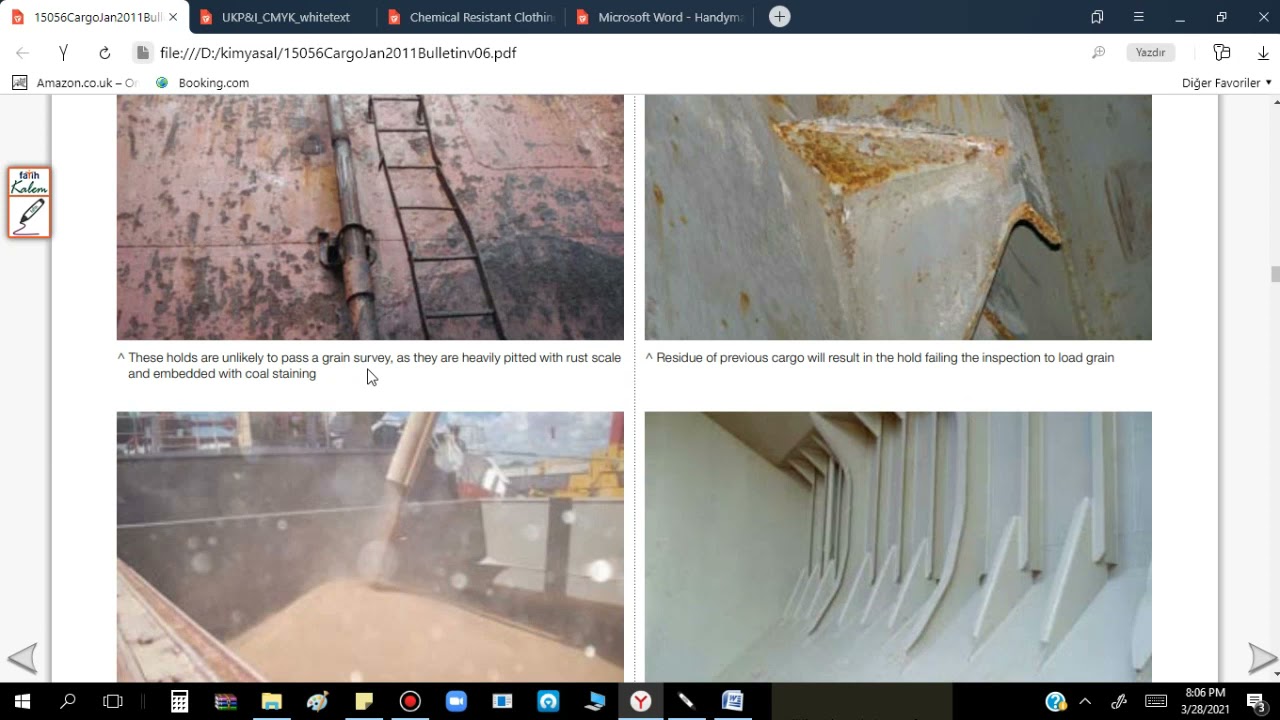The image size is (1280, 720).
Task: Open the Yandex home Y icon
Action: 63,53
